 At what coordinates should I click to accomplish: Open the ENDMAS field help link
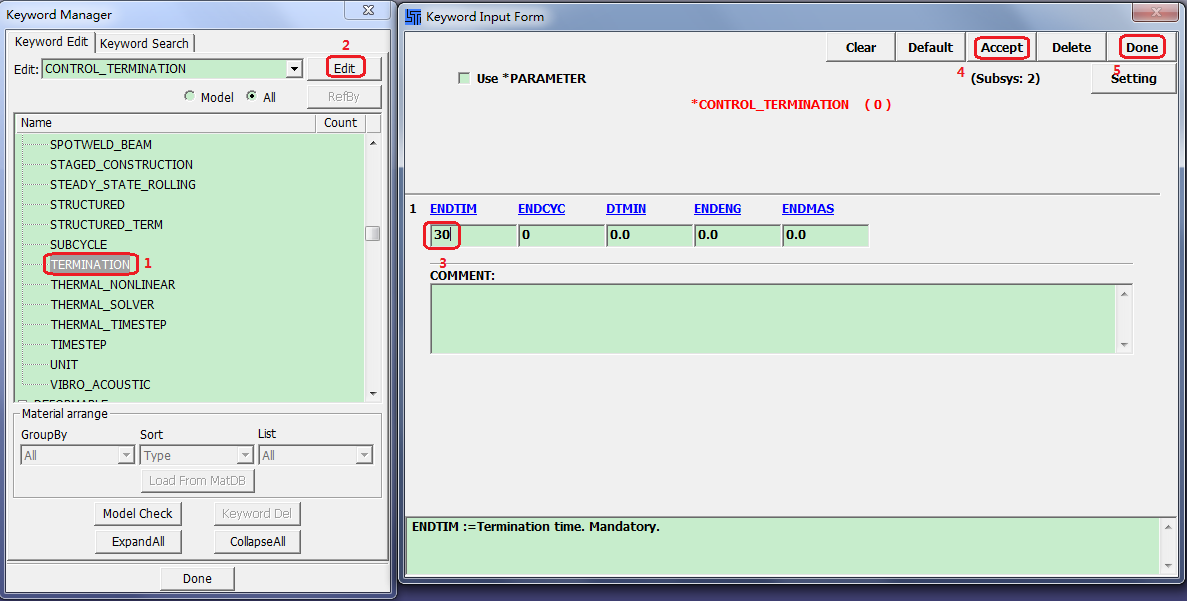point(808,209)
